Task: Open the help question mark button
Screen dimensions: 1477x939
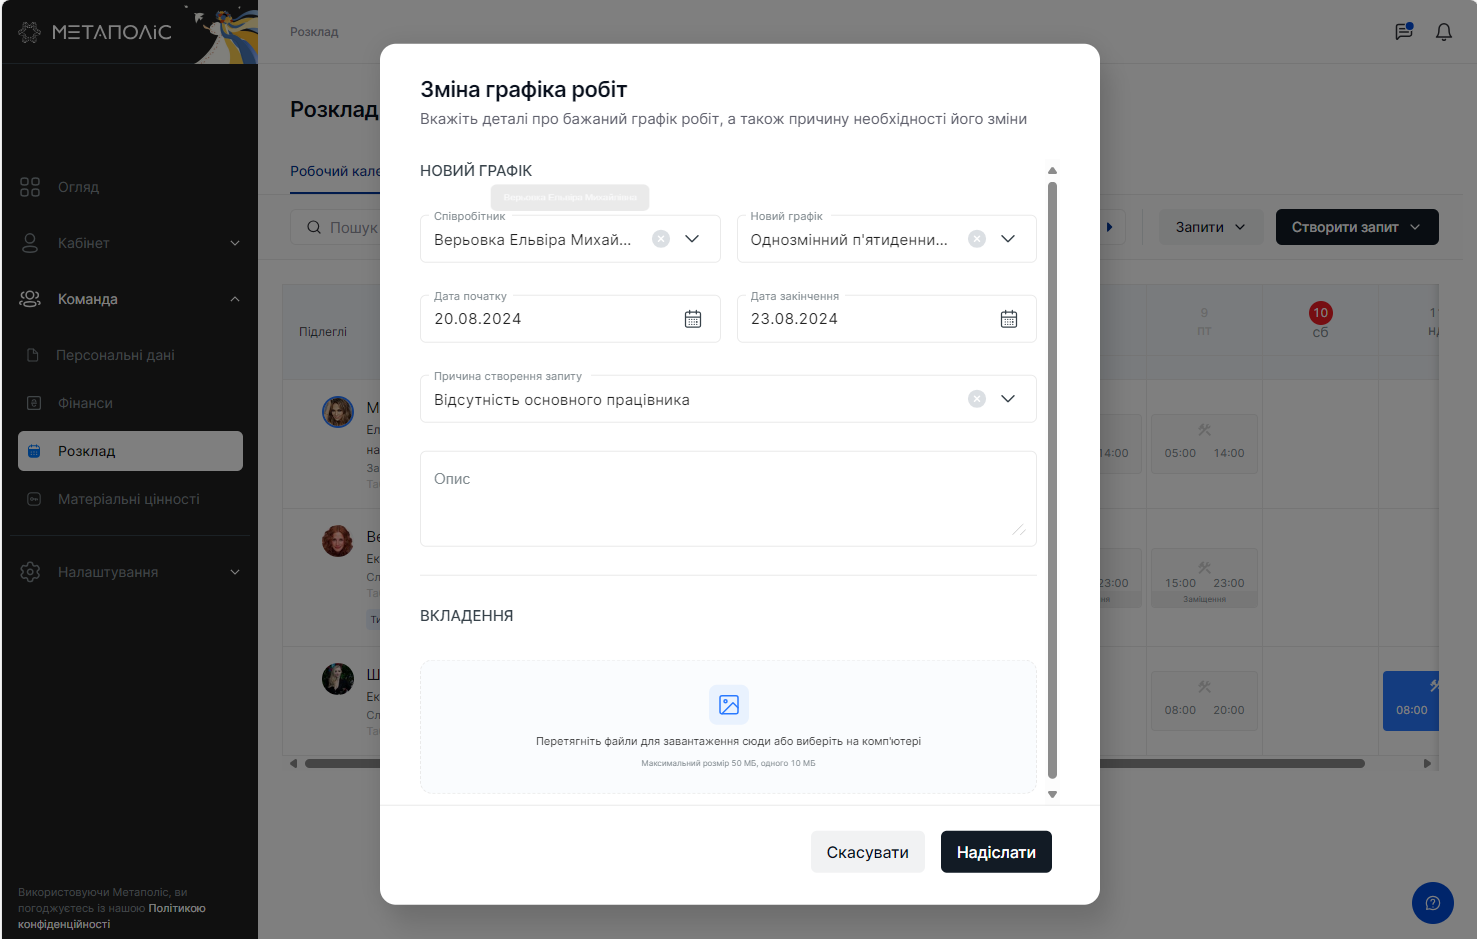Action: point(1433,903)
